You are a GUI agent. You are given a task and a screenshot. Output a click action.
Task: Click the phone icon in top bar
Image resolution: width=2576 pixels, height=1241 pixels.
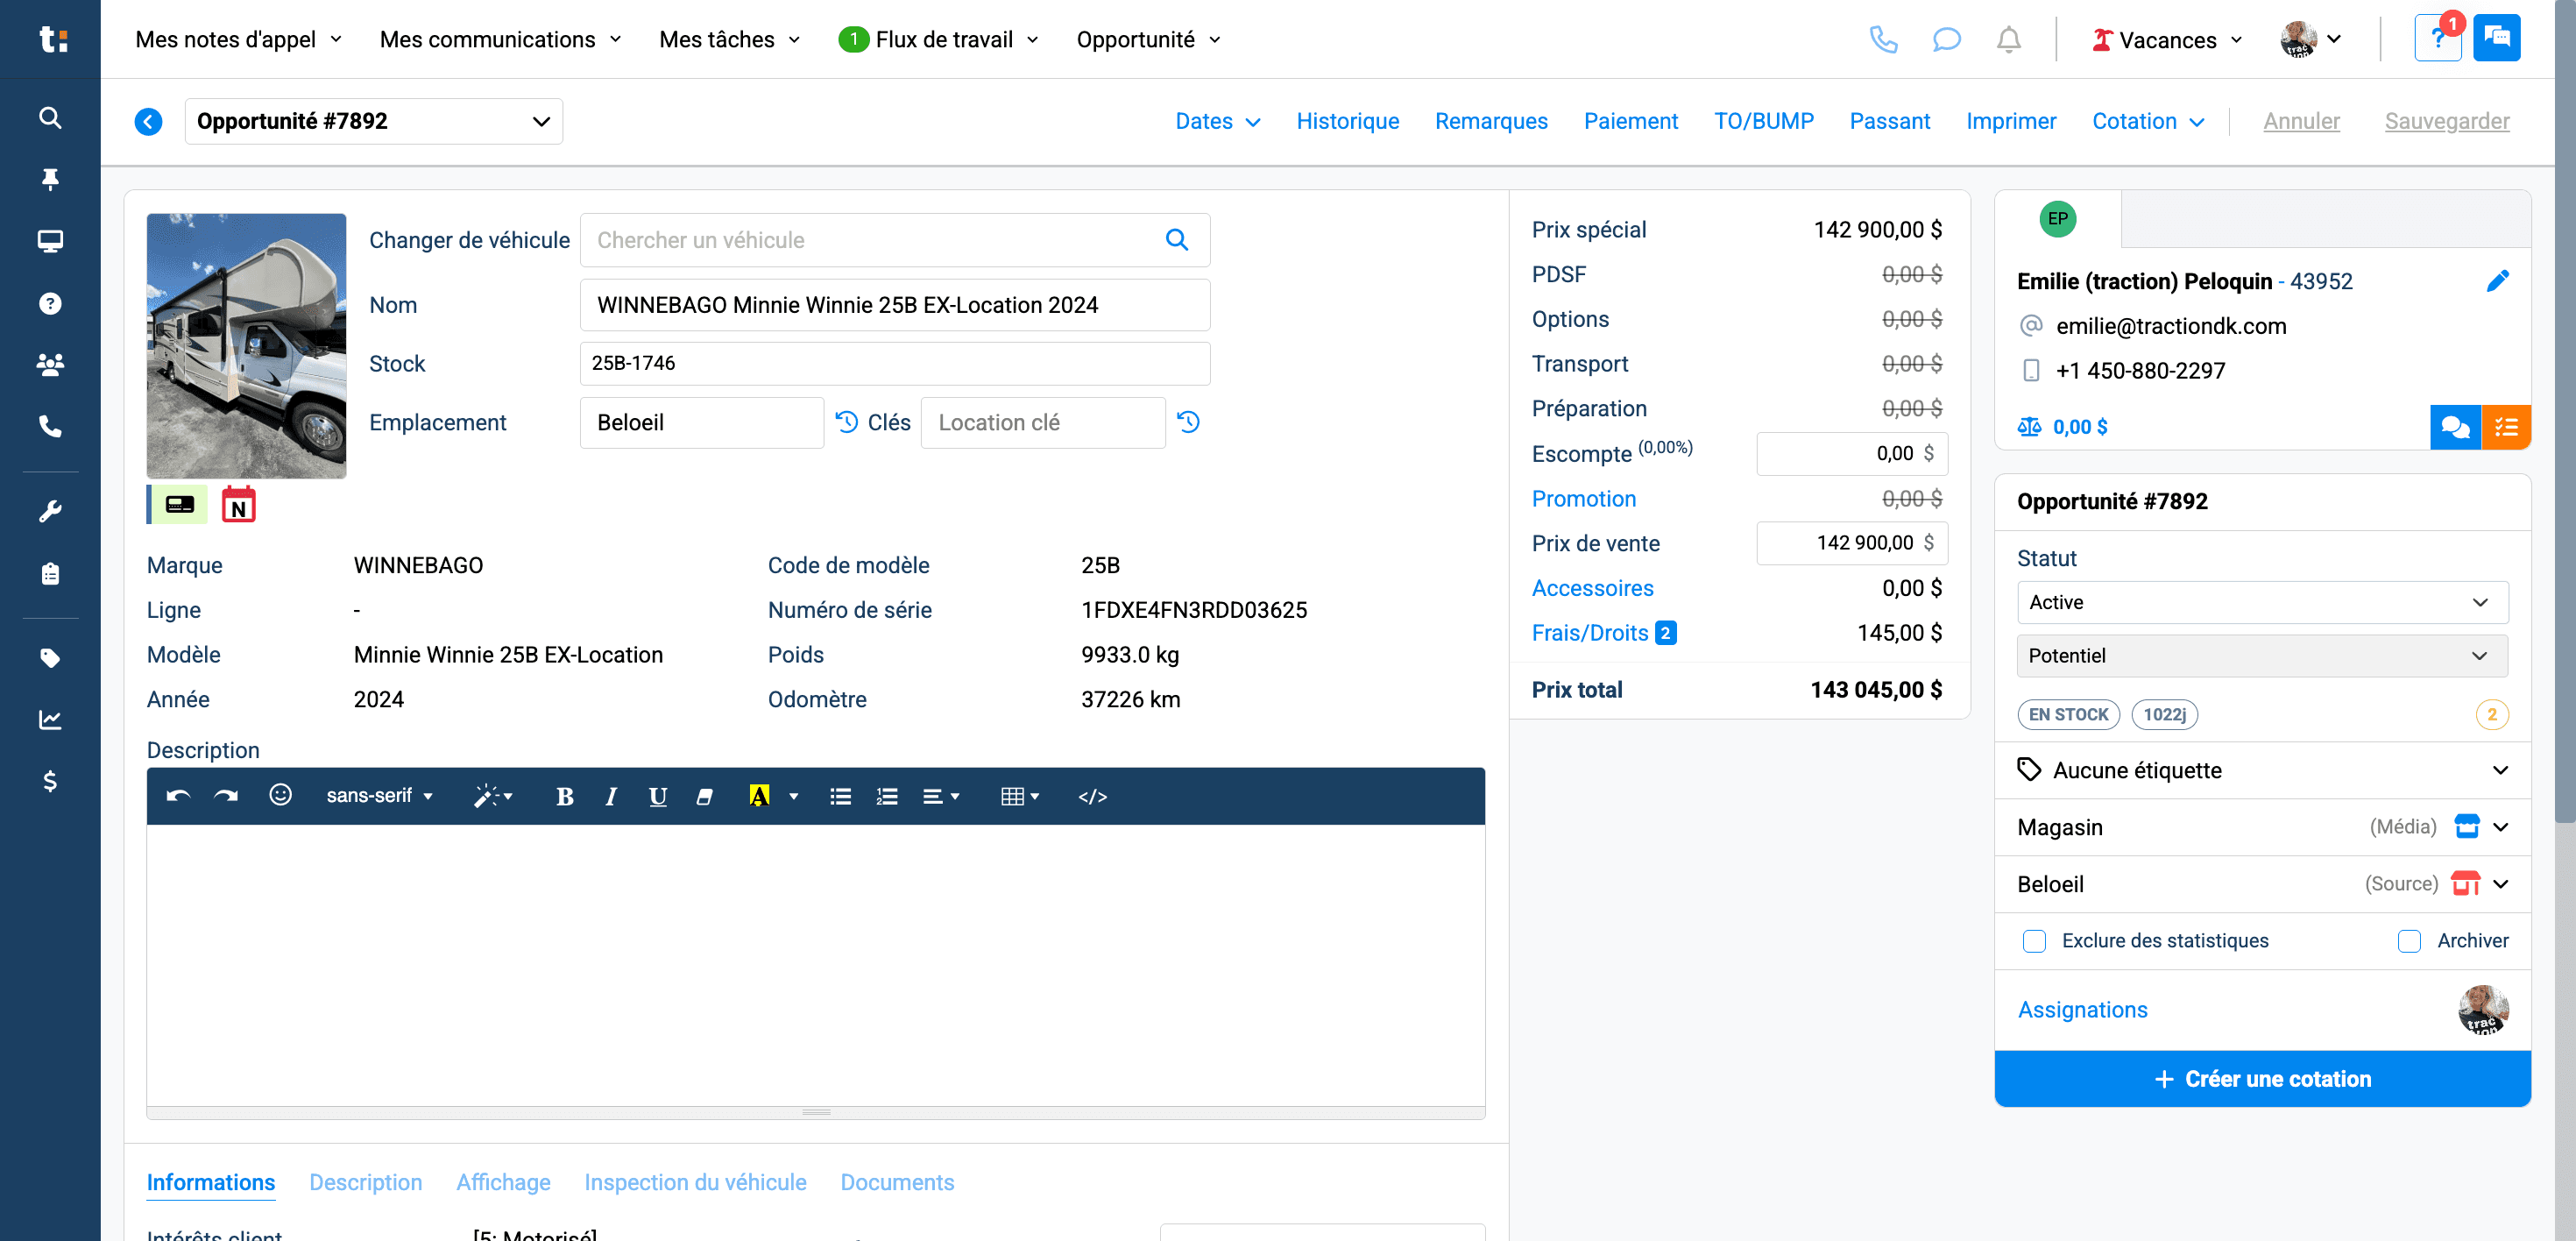[x=1883, y=40]
